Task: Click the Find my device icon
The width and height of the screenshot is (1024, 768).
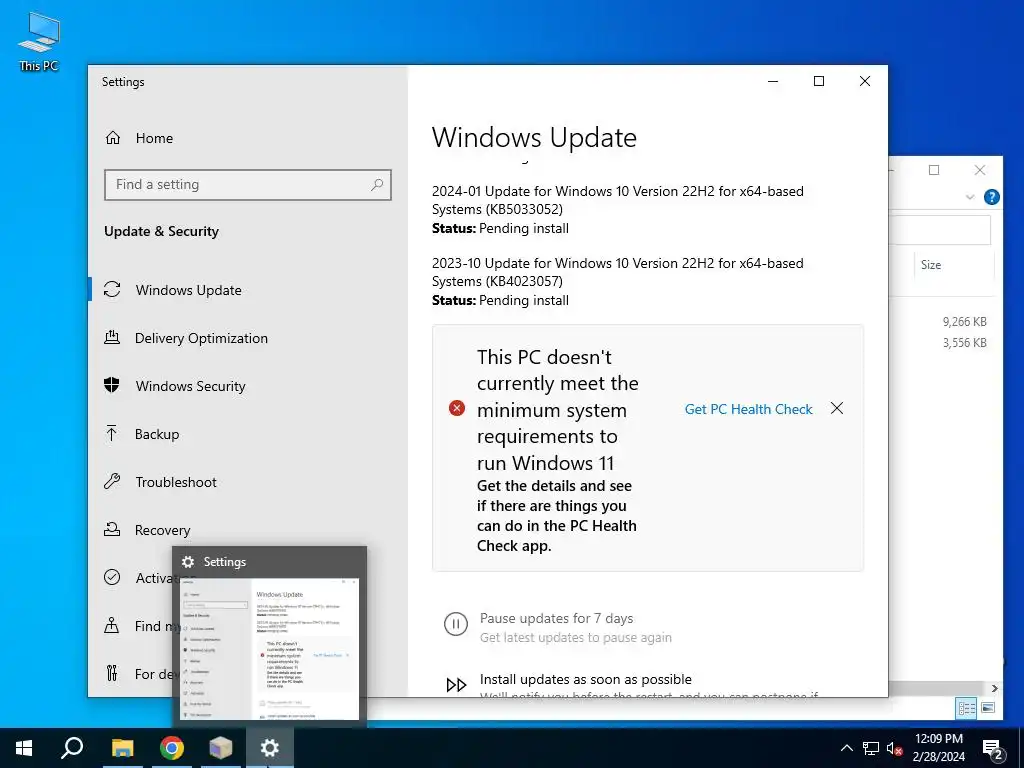Action: click(x=112, y=626)
